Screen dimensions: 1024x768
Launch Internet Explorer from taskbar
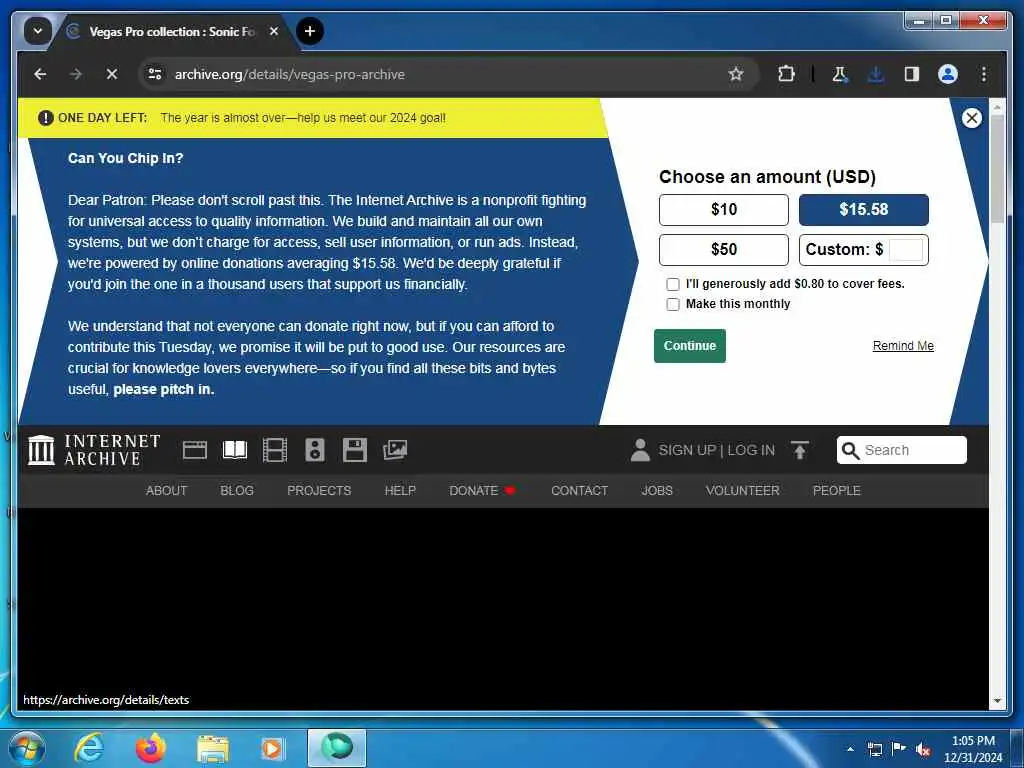(x=88, y=748)
